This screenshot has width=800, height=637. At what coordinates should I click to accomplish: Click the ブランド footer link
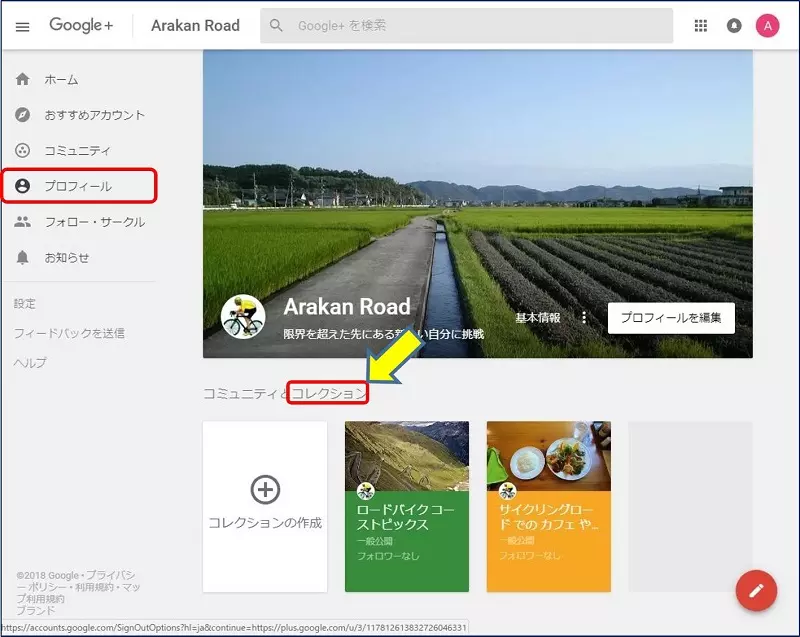35,610
